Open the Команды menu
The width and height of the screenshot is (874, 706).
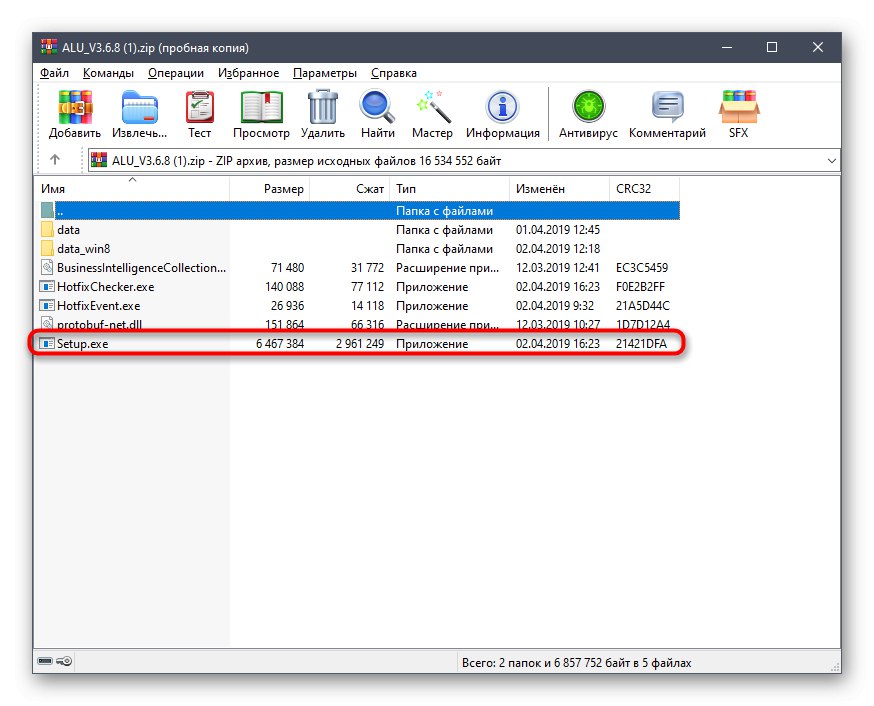(x=108, y=73)
